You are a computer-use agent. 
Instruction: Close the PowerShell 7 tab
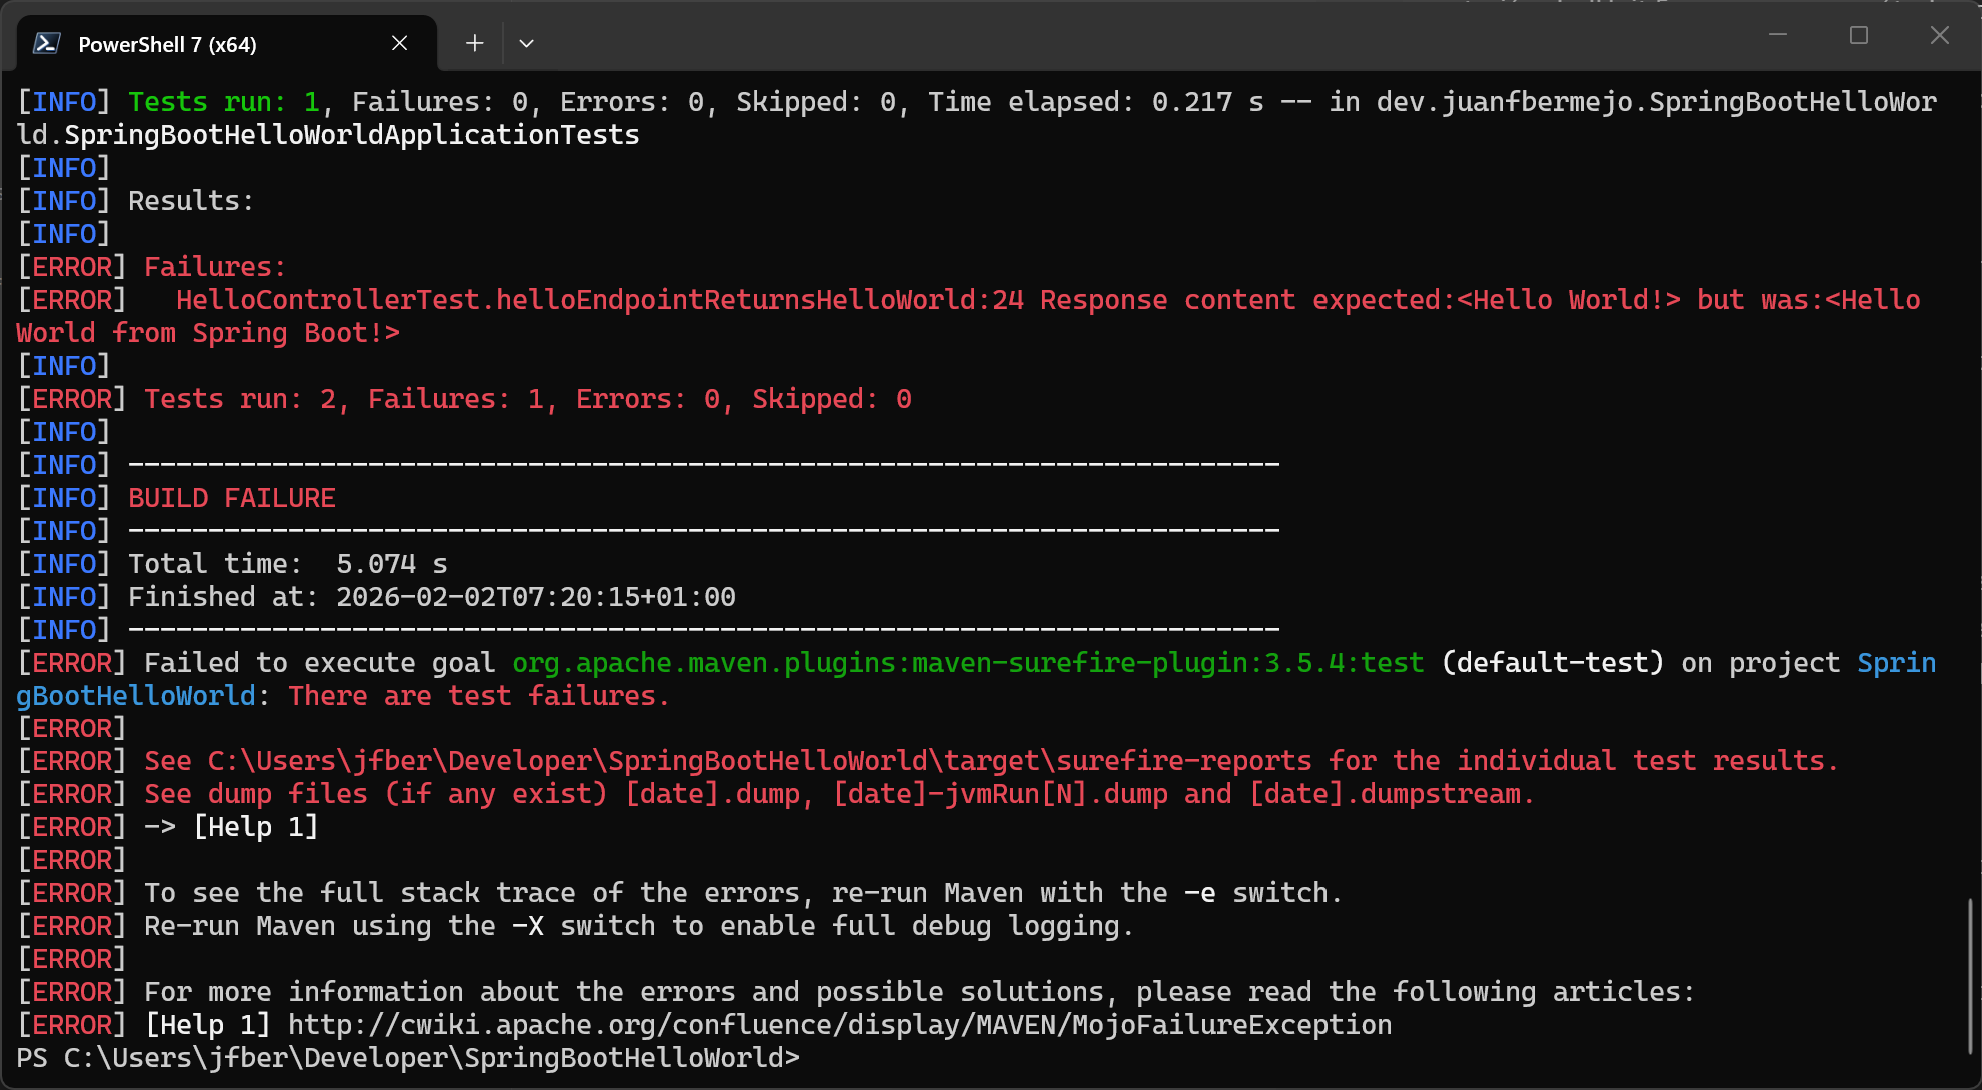tap(399, 43)
